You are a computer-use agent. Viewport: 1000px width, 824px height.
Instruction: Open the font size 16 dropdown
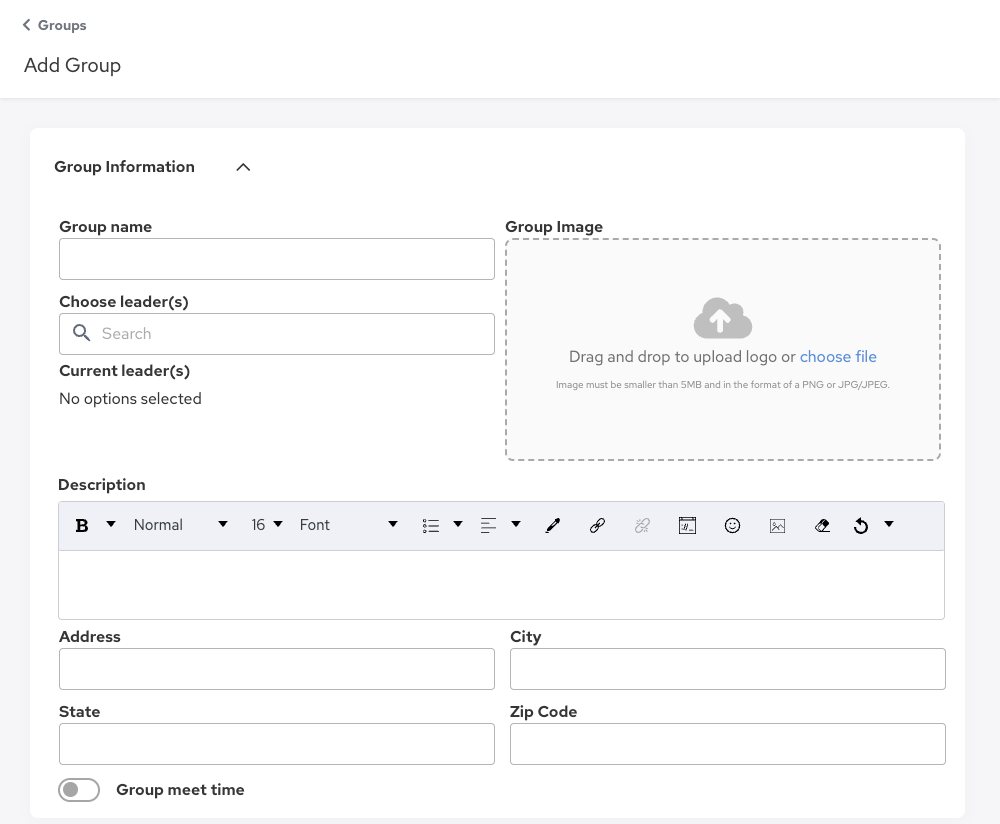[267, 525]
